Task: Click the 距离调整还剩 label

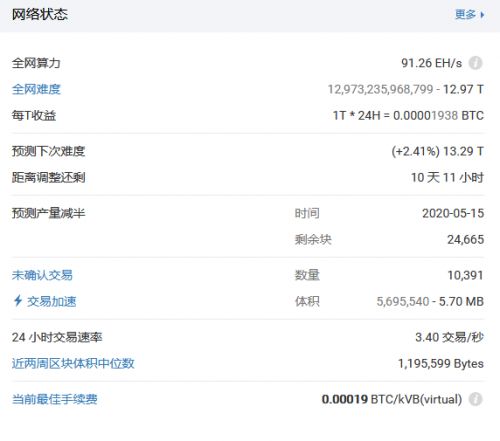Action: (49, 177)
